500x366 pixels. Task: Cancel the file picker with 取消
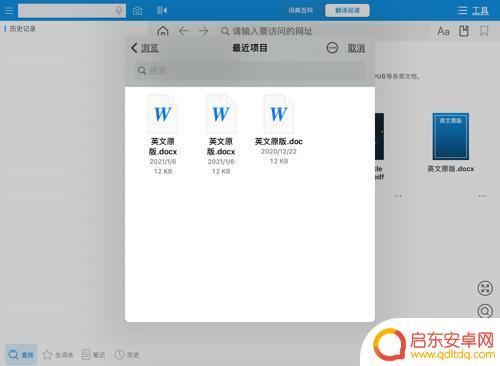pyautogui.click(x=356, y=48)
